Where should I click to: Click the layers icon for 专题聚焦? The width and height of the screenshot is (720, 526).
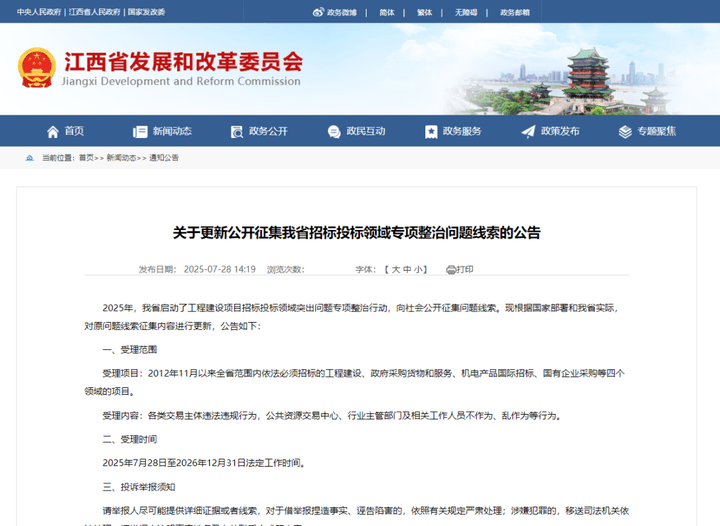pyautogui.click(x=625, y=132)
